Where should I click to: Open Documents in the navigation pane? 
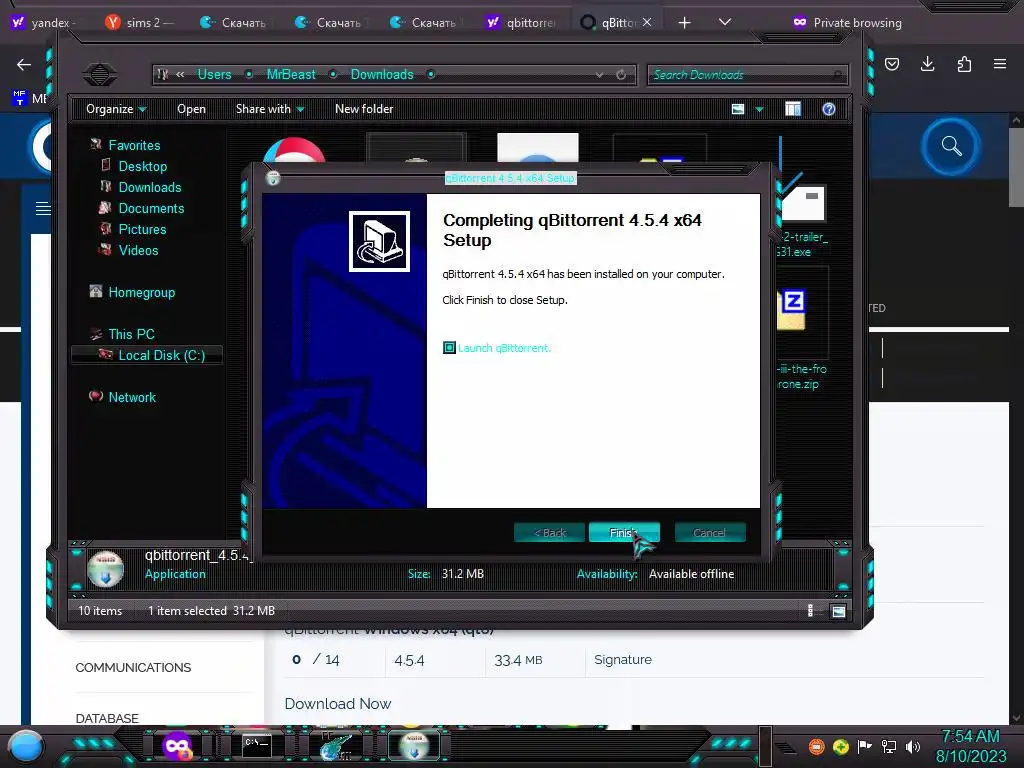pos(151,208)
